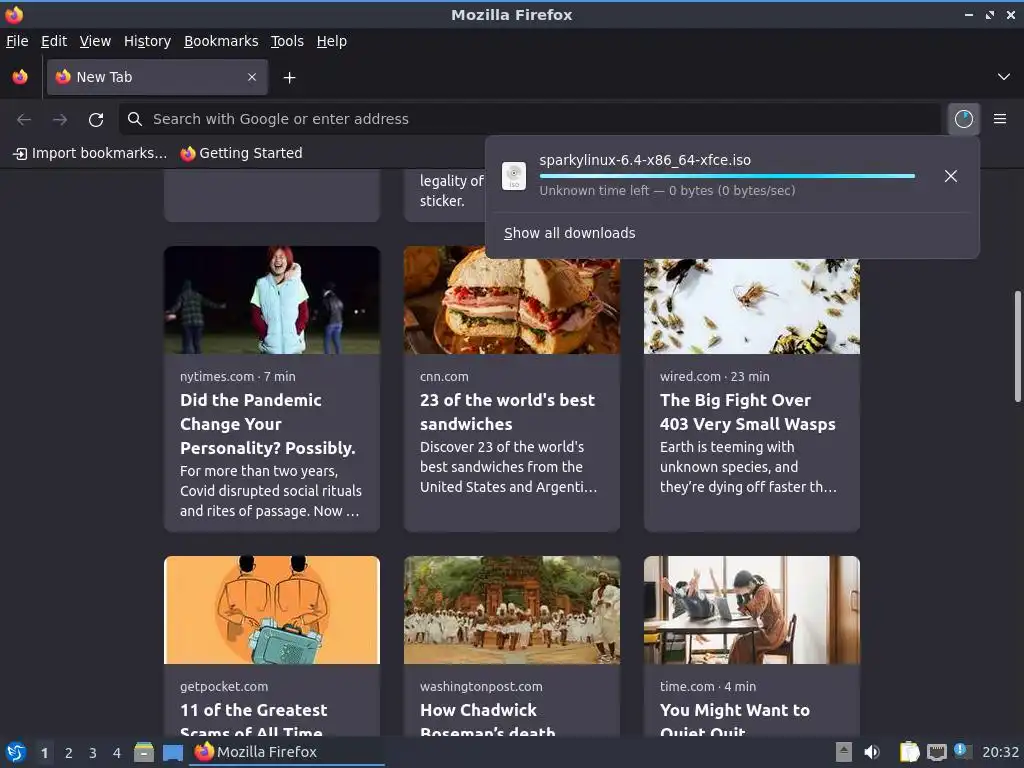Open the file manager taskbar icon

pos(144,752)
